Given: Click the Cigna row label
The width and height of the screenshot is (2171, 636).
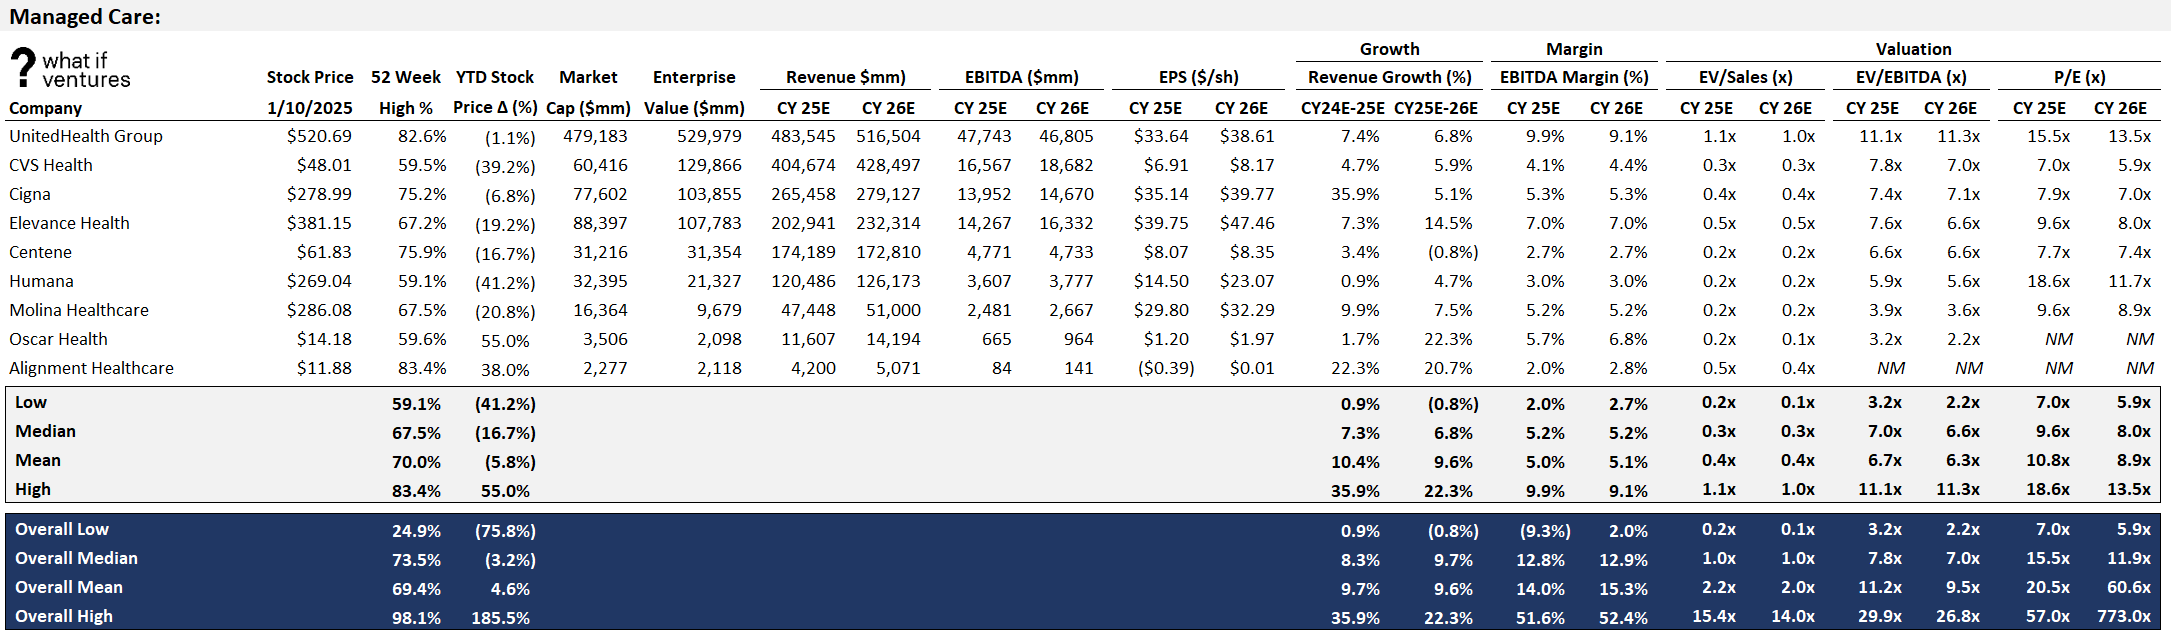Looking at the screenshot, I should tap(30, 194).
